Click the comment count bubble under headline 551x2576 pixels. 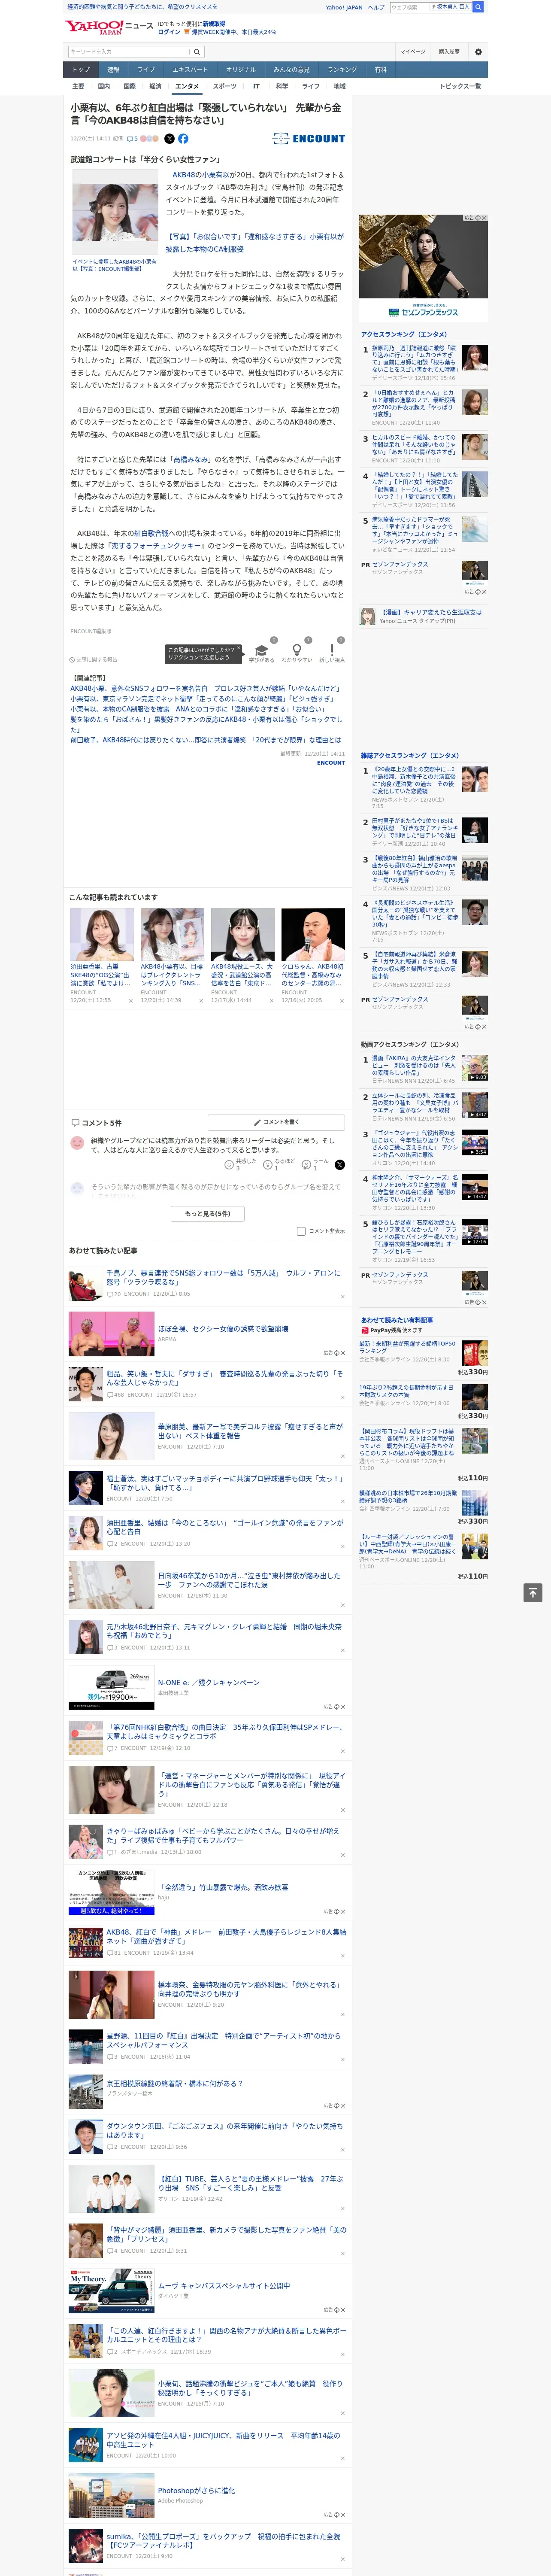[x=132, y=139]
